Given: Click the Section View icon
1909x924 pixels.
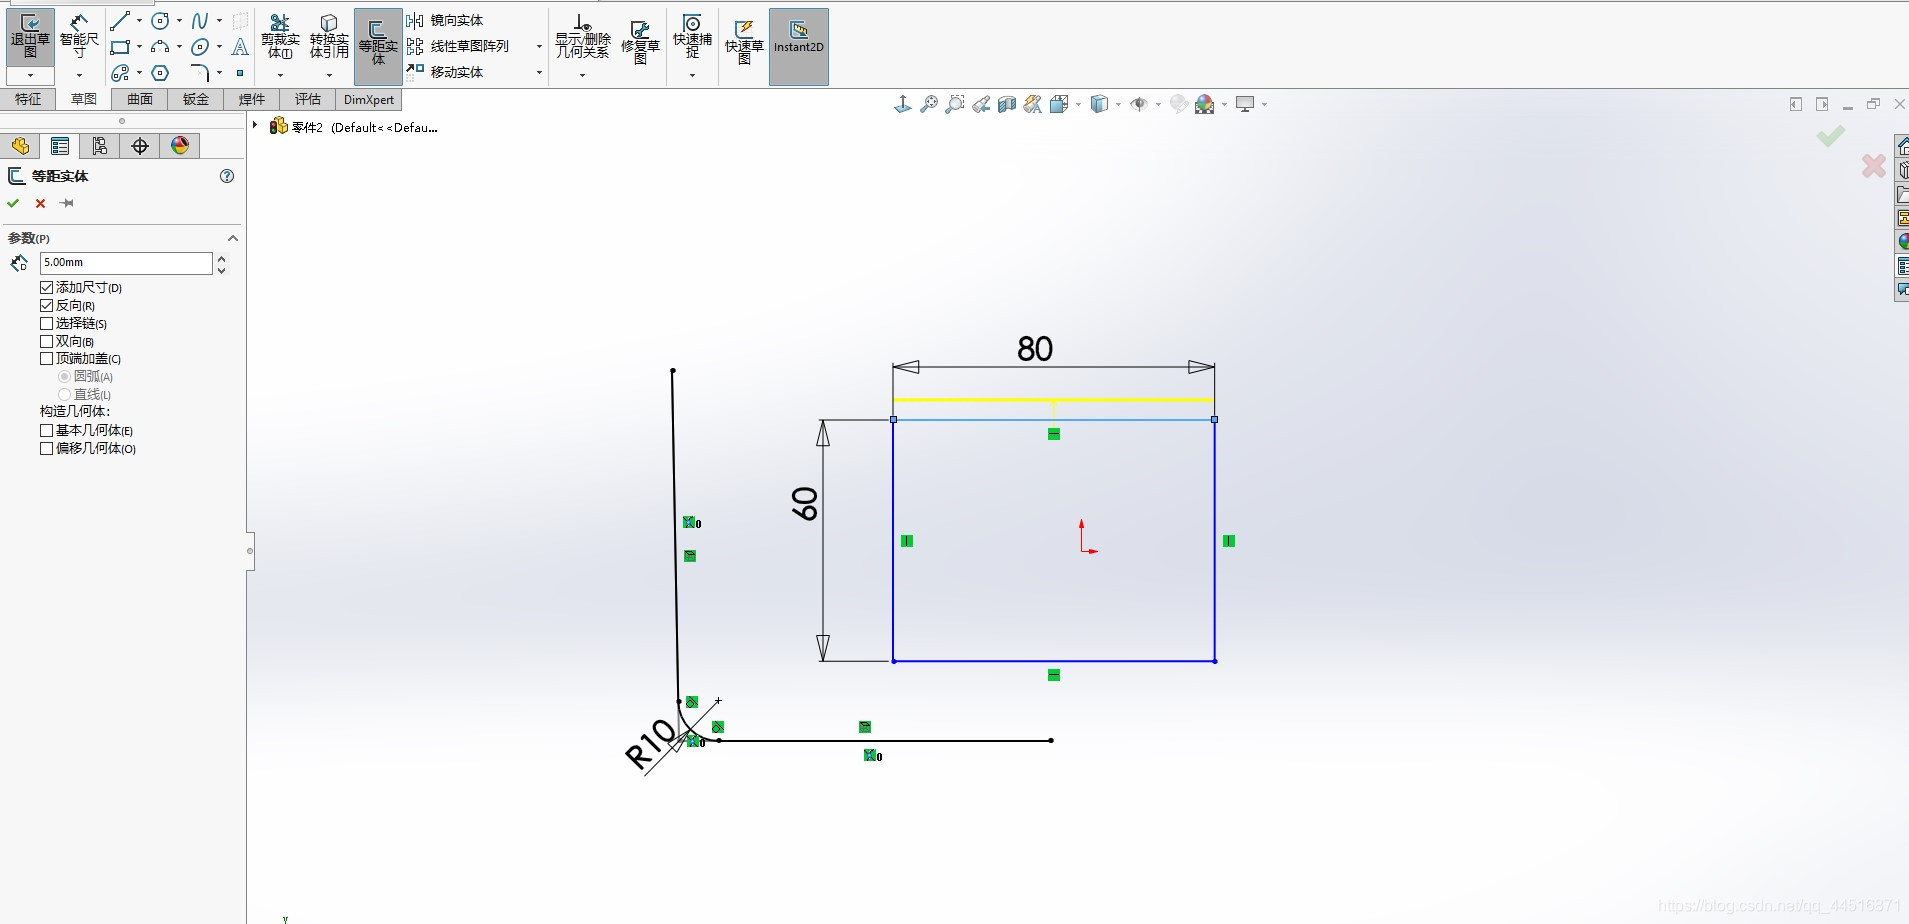Looking at the screenshot, I should click(1007, 104).
